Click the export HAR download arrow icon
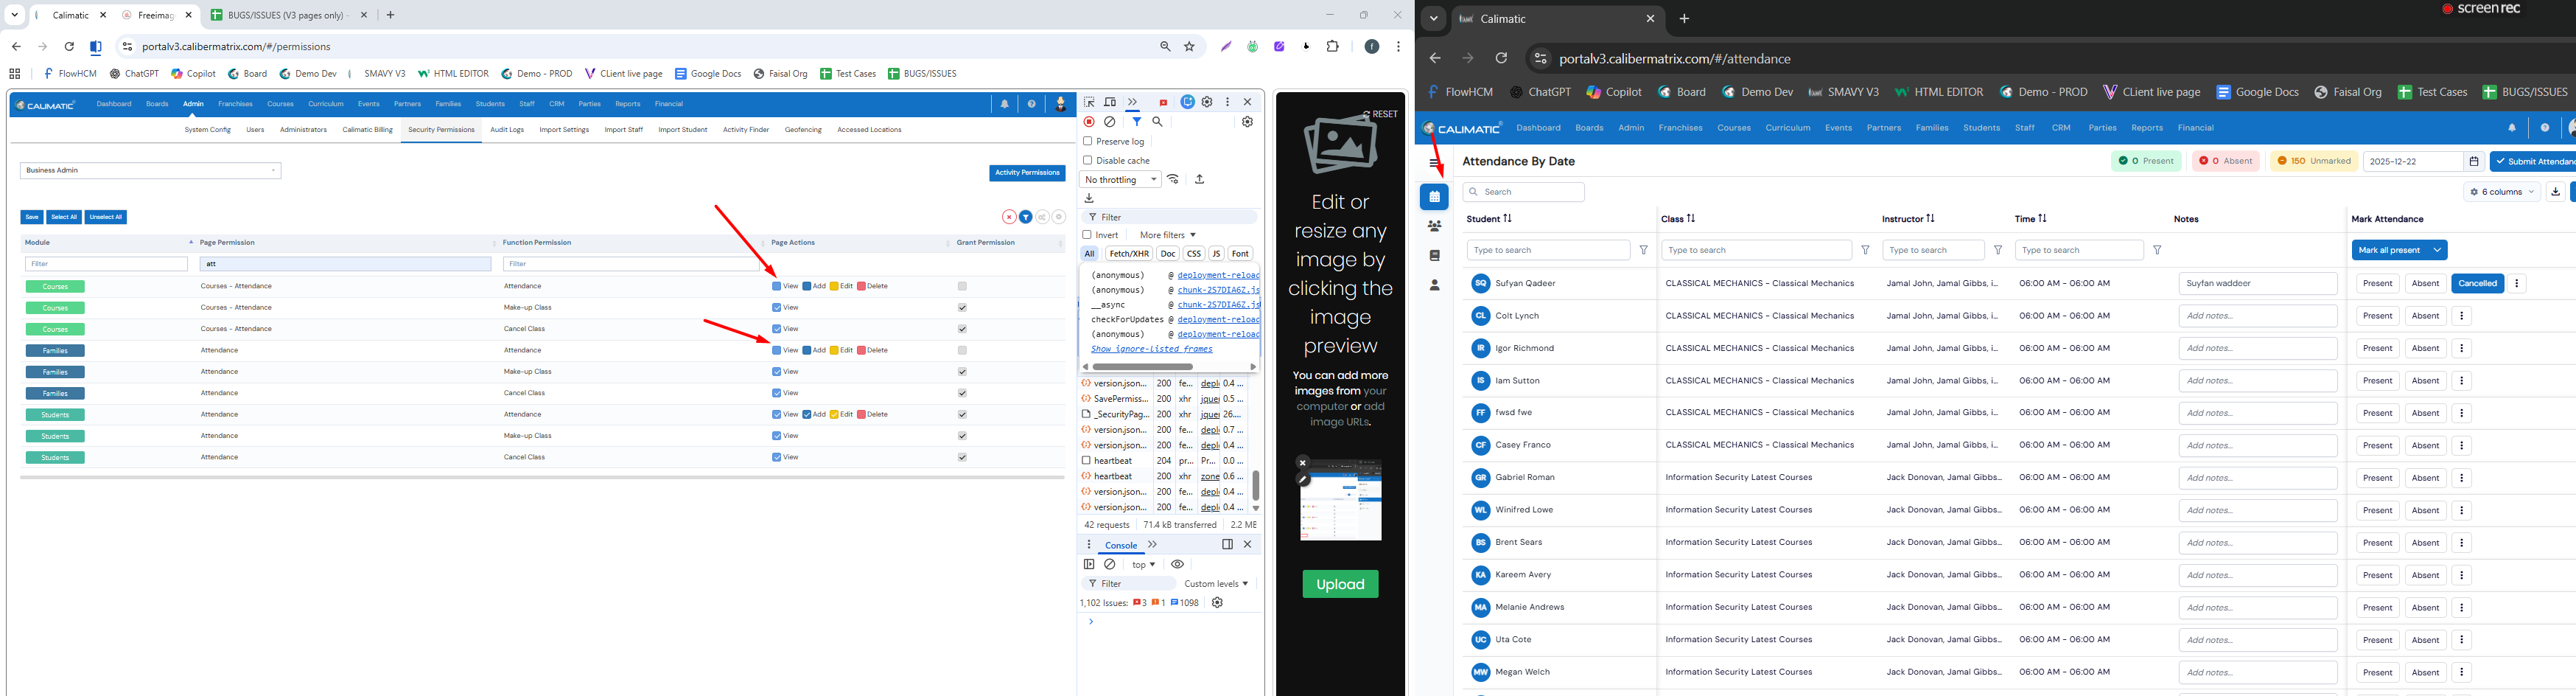Screen dimensions: 2576x696 click(x=1089, y=198)
